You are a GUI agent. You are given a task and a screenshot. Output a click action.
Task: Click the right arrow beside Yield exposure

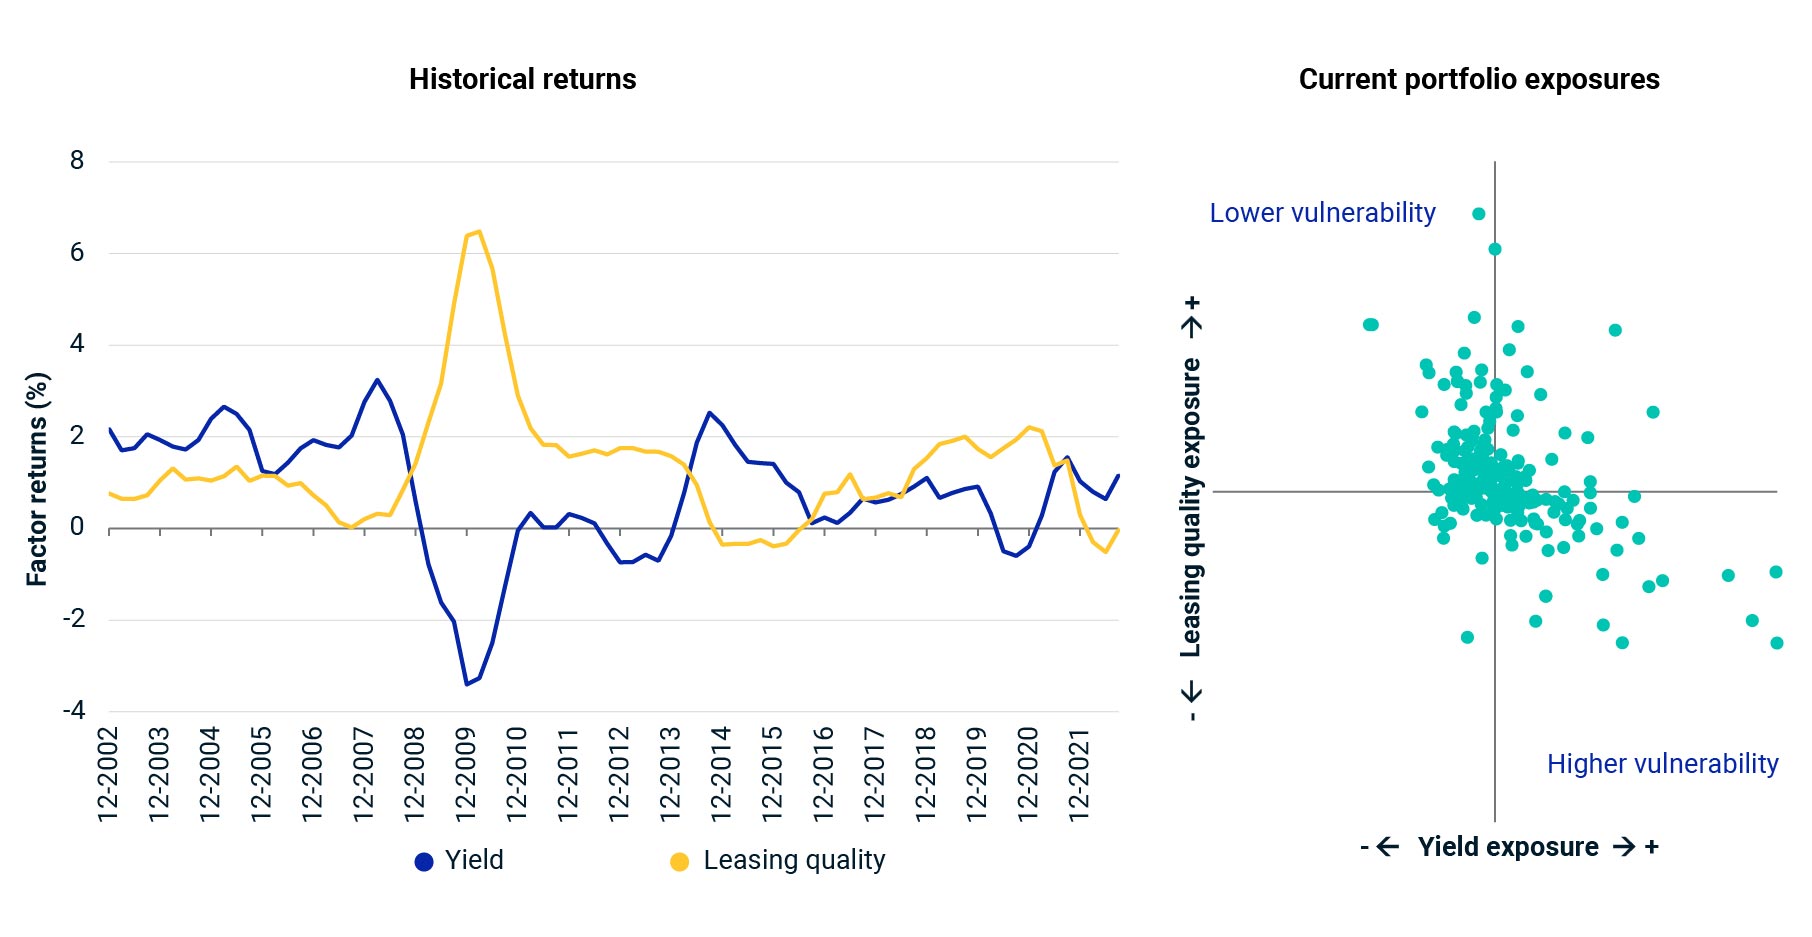(1625, 847)
